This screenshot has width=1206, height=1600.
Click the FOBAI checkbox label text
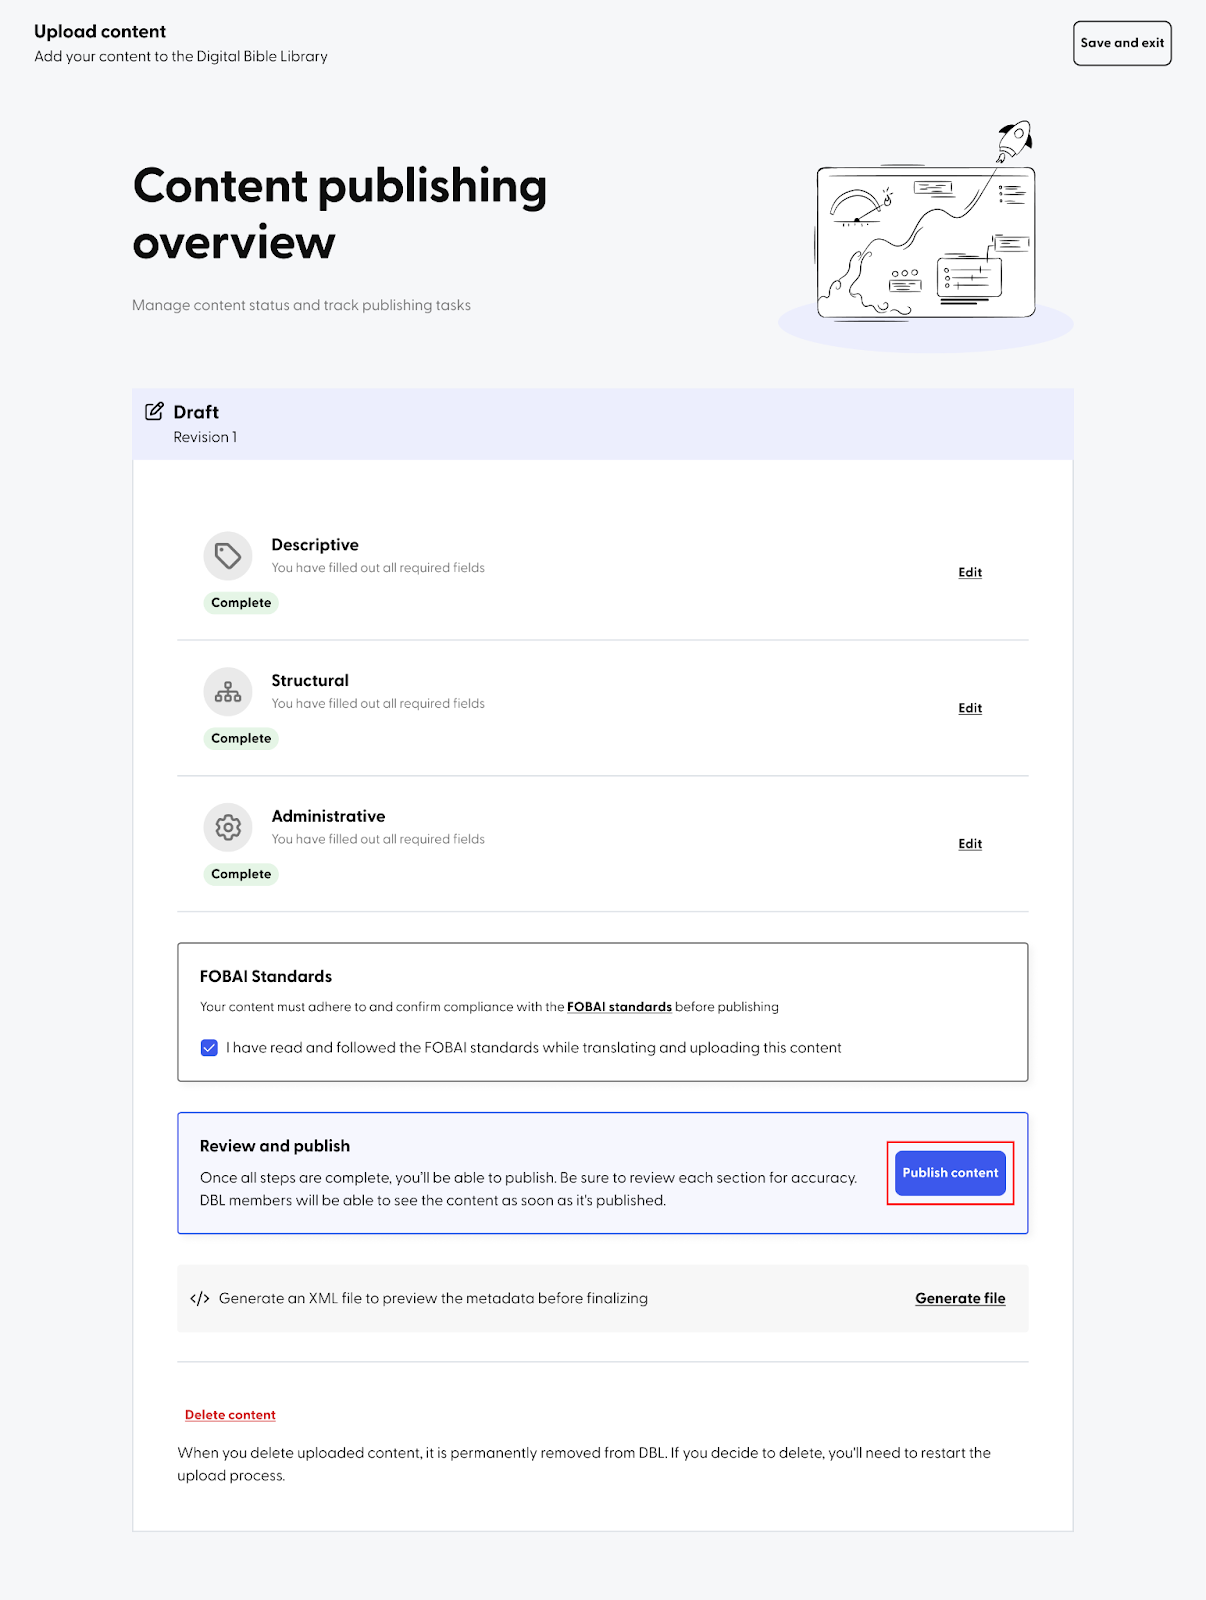[x=534, y=1048]
